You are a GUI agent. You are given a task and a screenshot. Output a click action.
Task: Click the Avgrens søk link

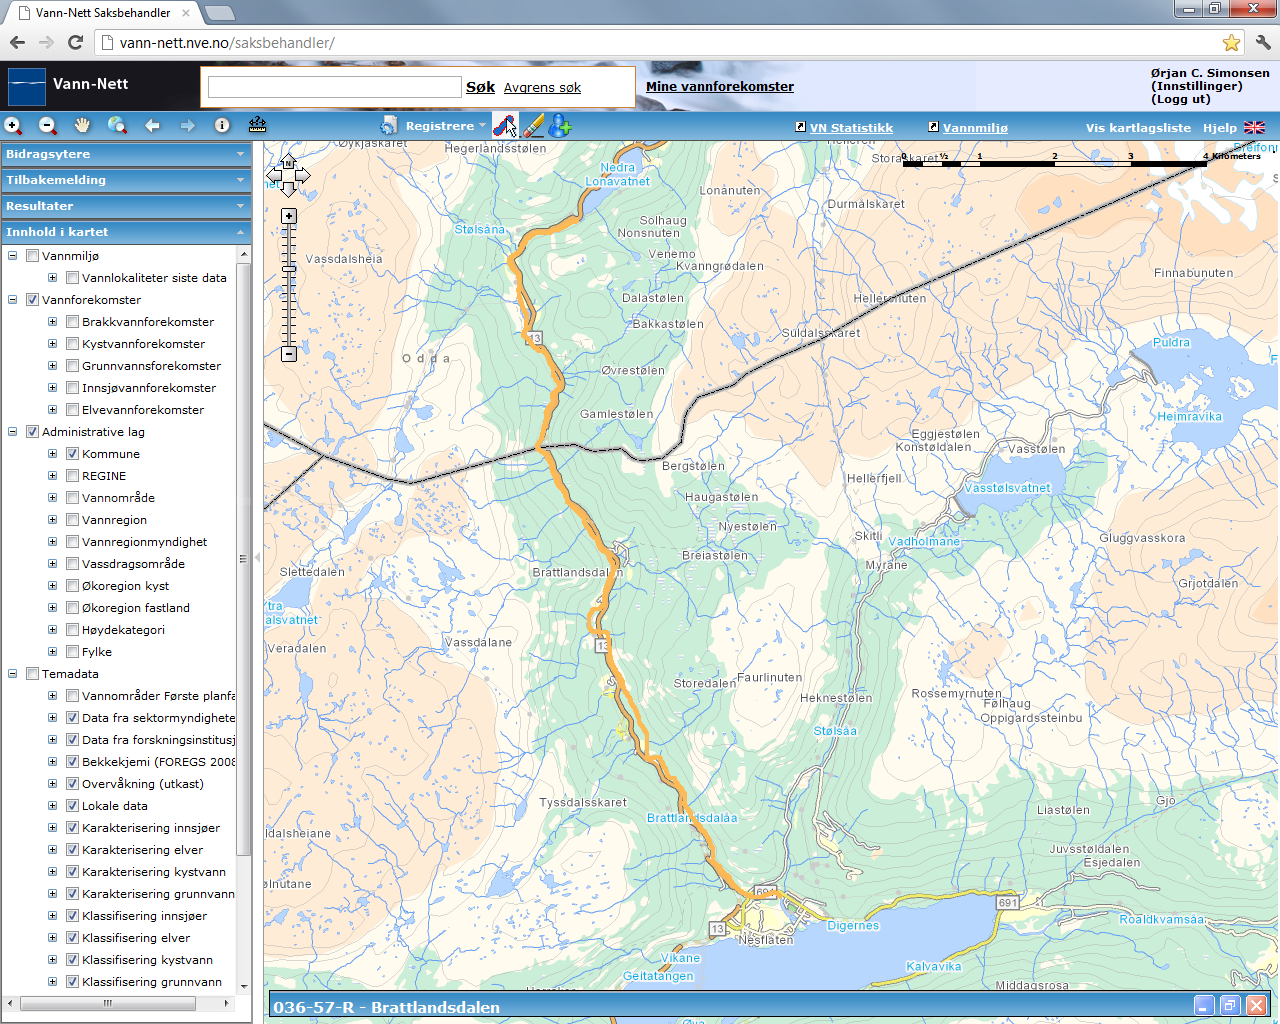(x=542, y=88)
